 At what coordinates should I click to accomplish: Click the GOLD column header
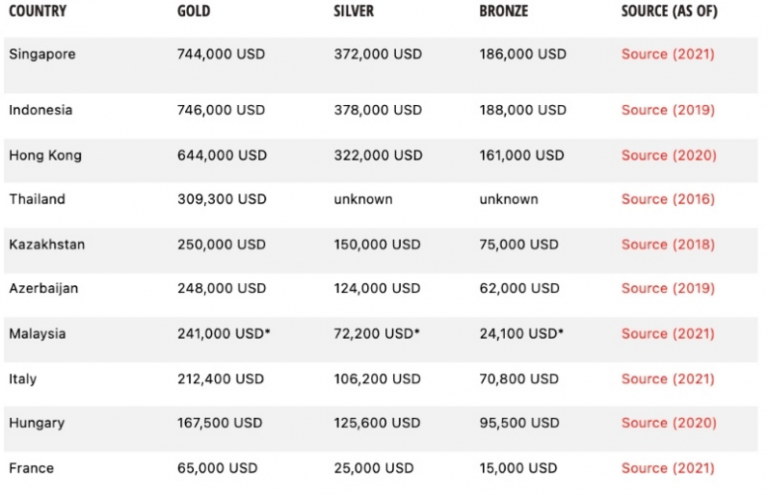click(193, 11)
